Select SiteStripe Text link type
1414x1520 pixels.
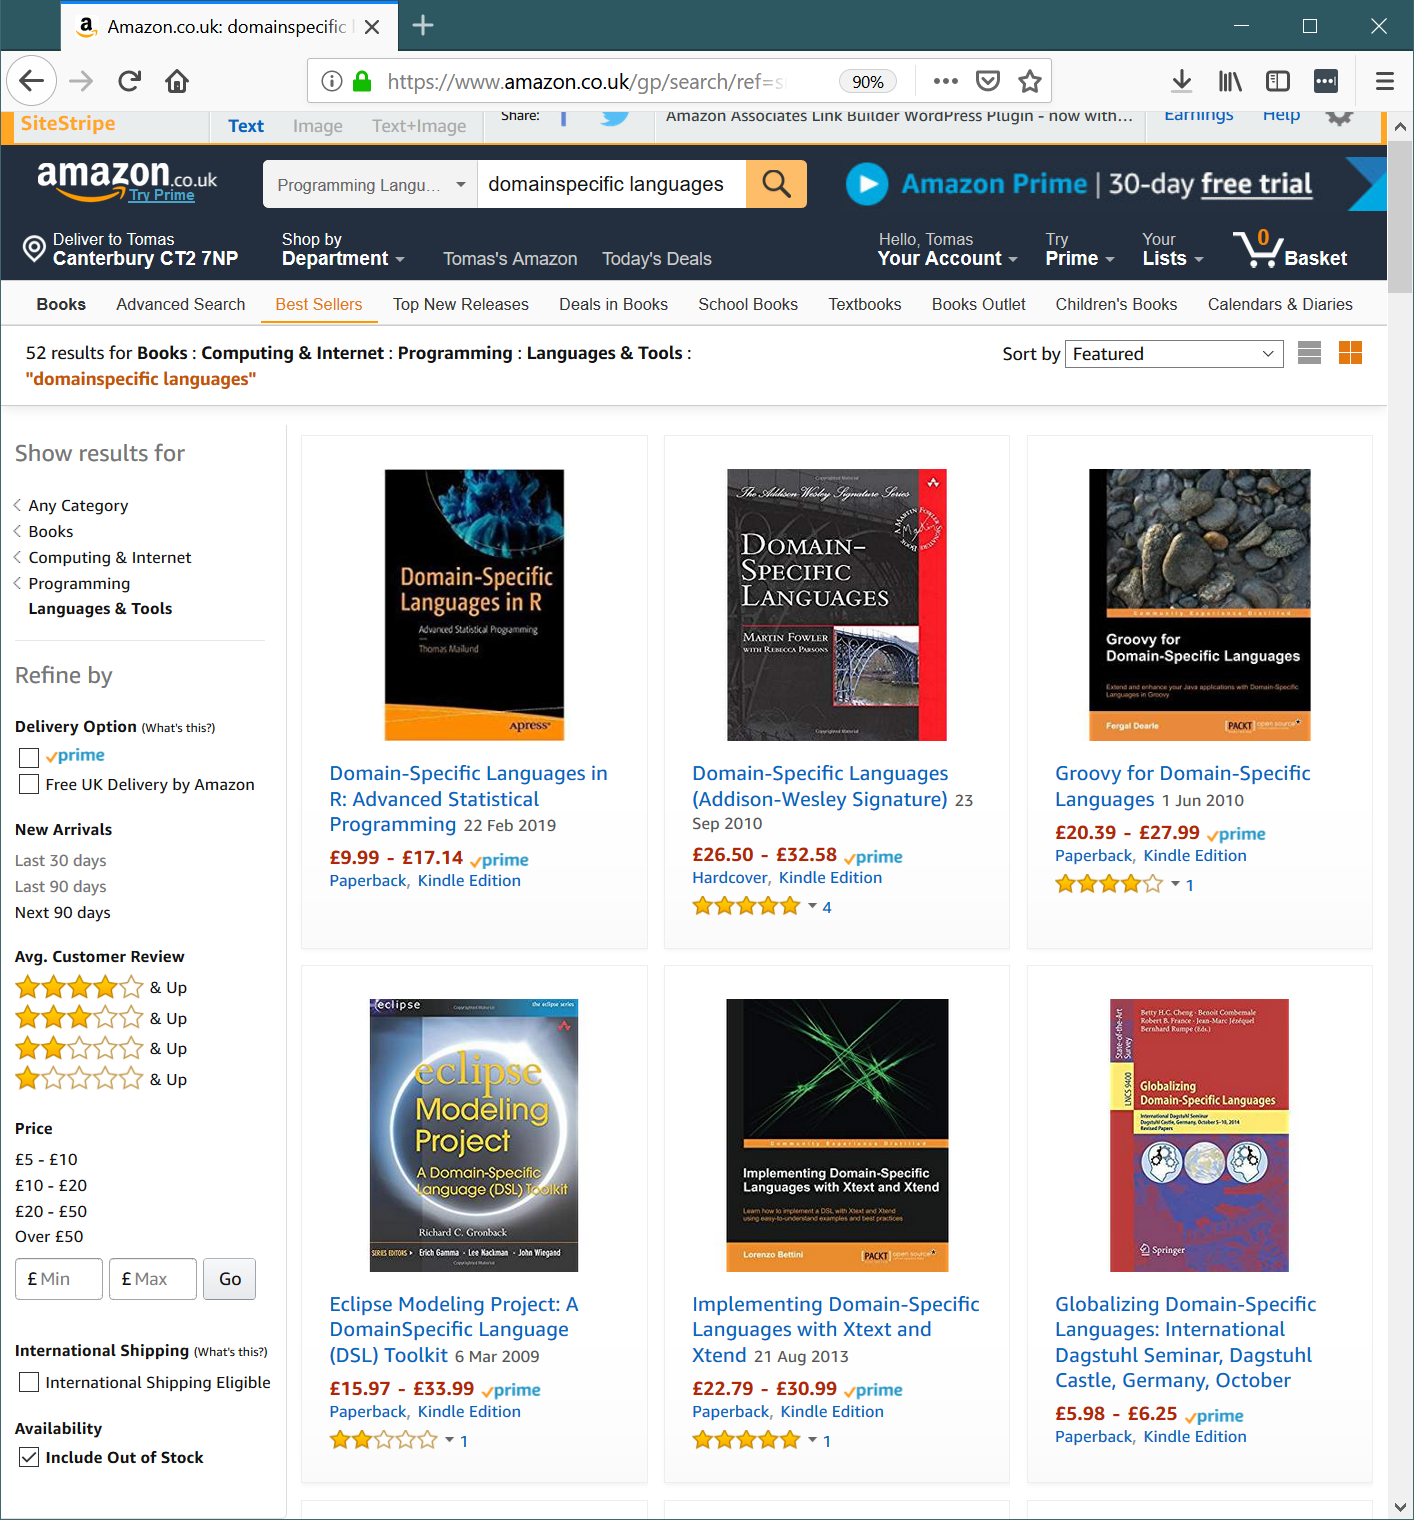(246, 126)
